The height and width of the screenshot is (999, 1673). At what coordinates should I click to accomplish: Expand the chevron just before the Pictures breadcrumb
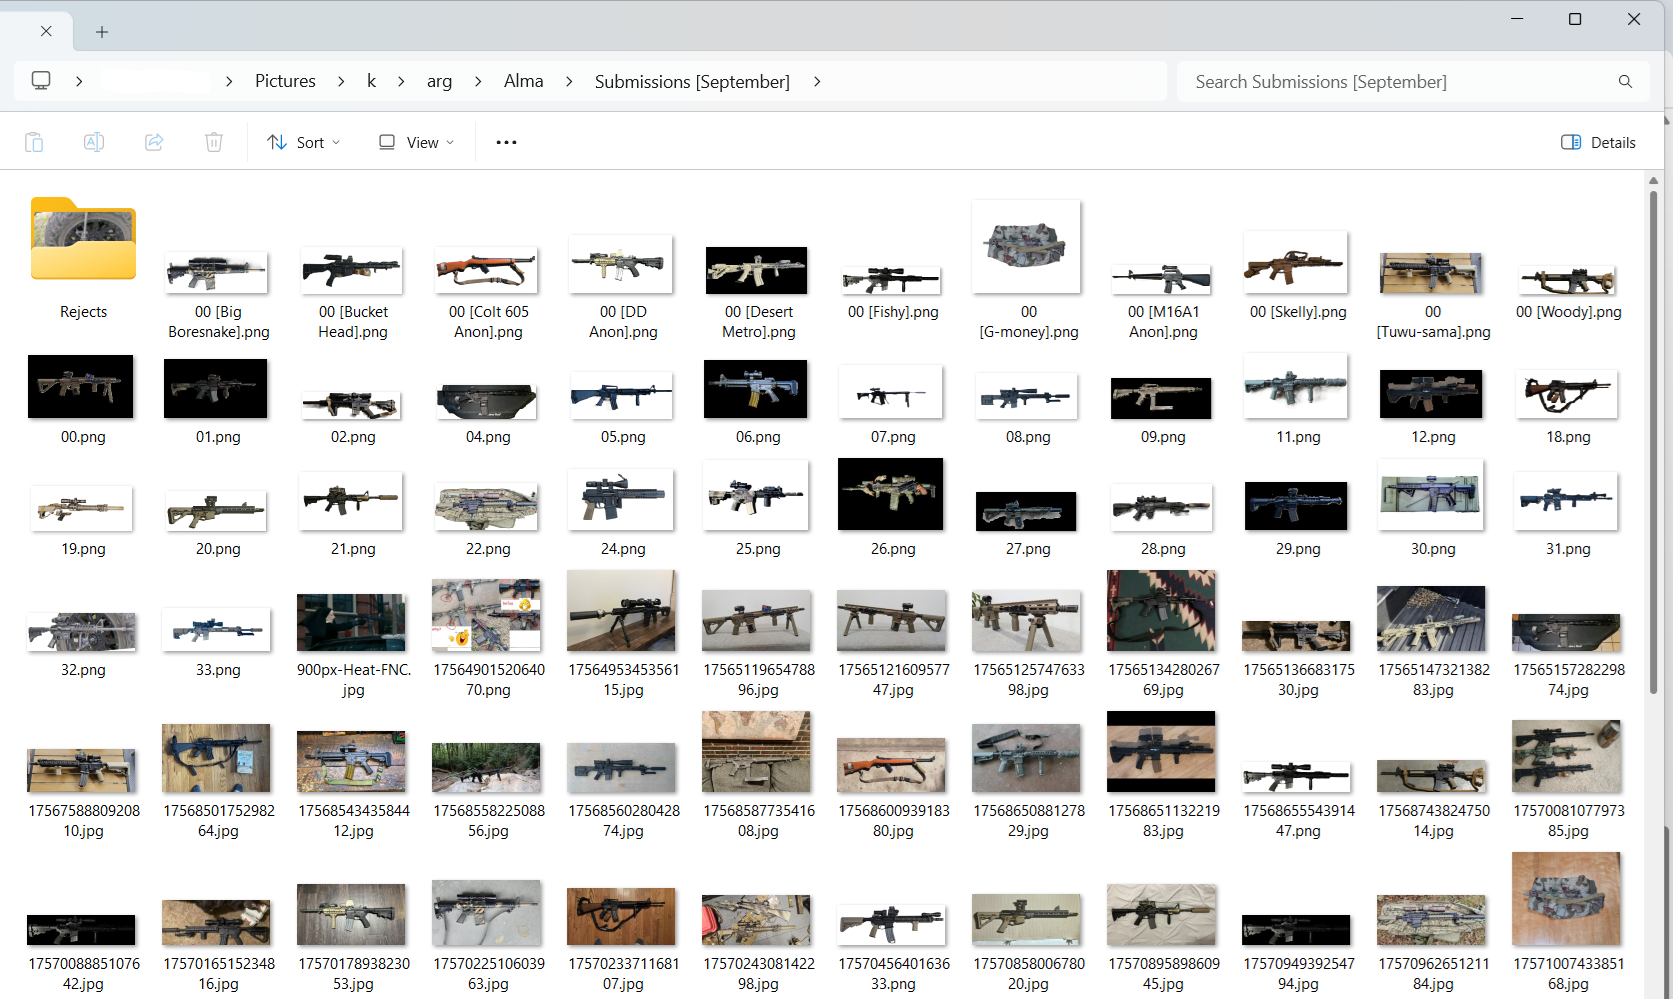click(229, 81)
